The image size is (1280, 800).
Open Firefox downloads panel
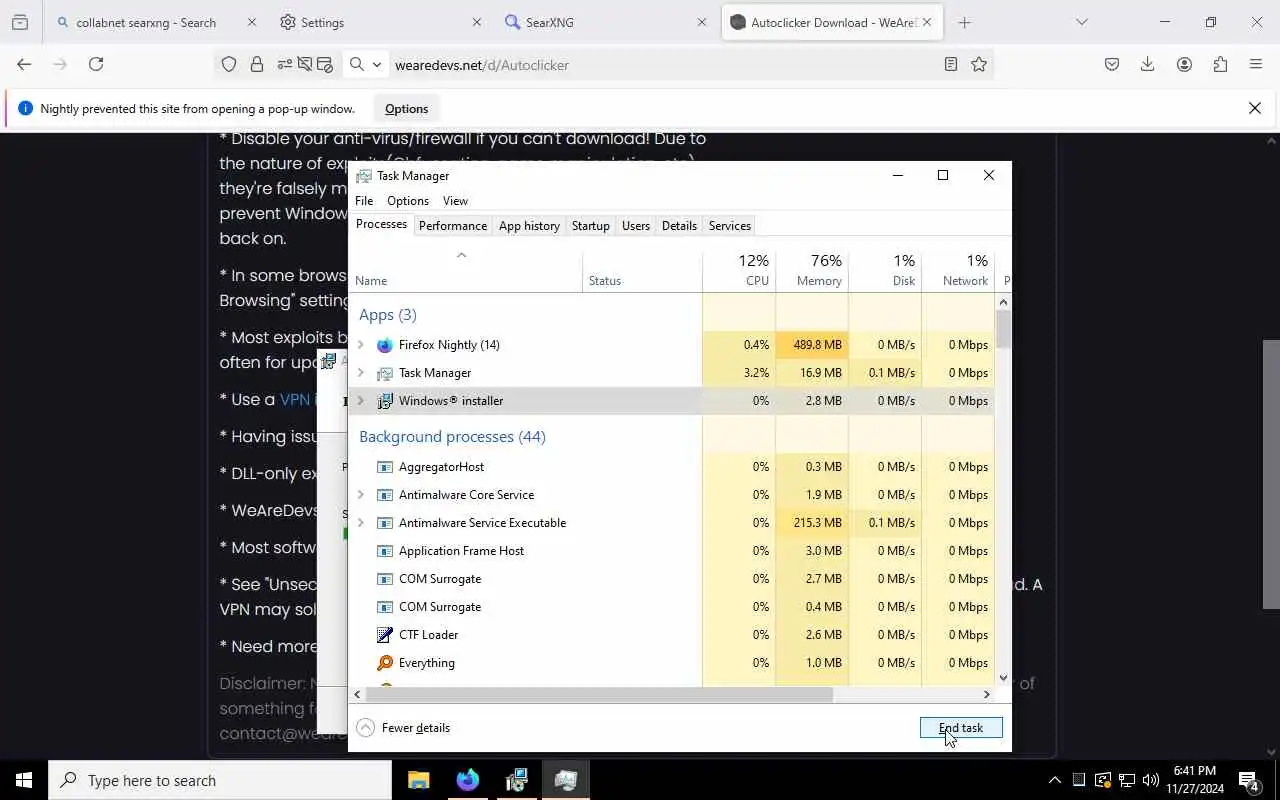pos(1148,64)
